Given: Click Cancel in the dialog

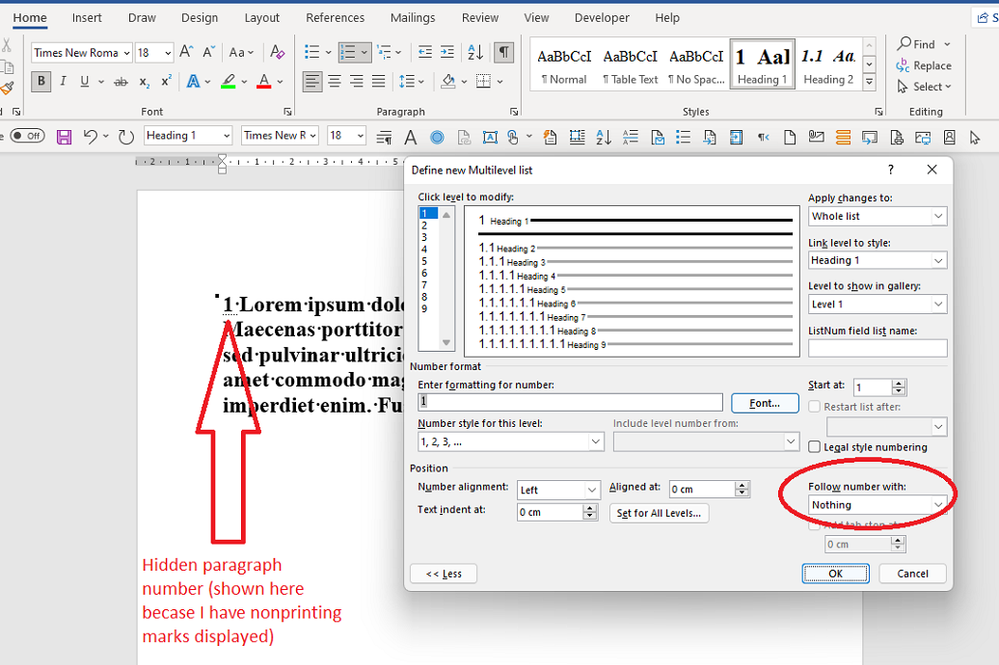Looking at the screenshot, I should point(912,573).
